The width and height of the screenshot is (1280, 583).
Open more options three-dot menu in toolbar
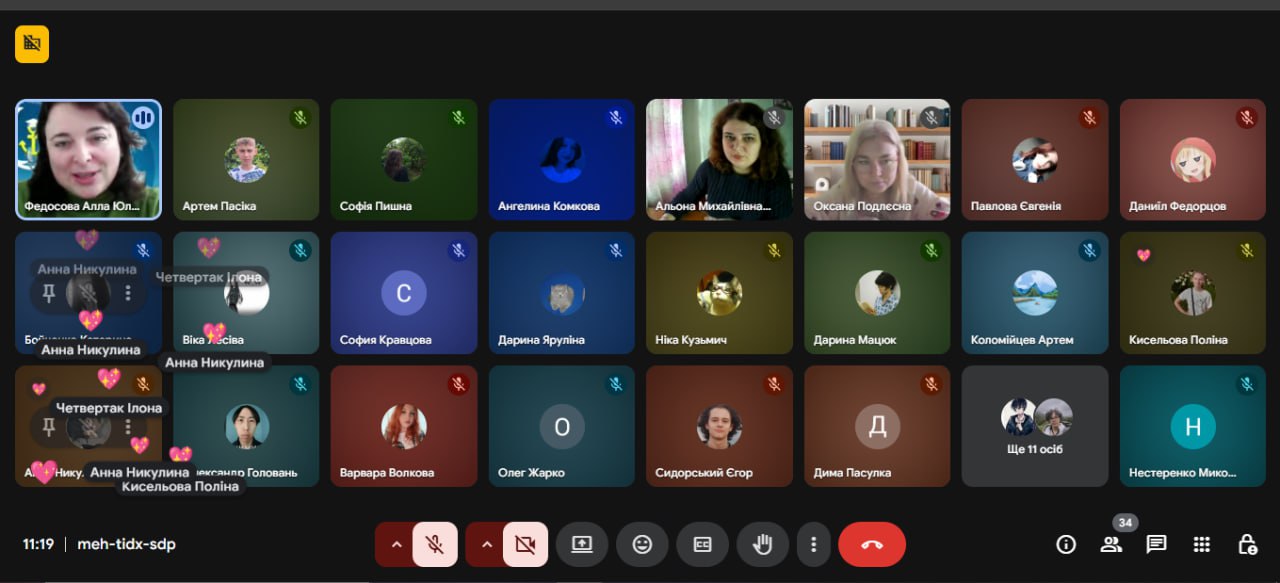(814, 545)
